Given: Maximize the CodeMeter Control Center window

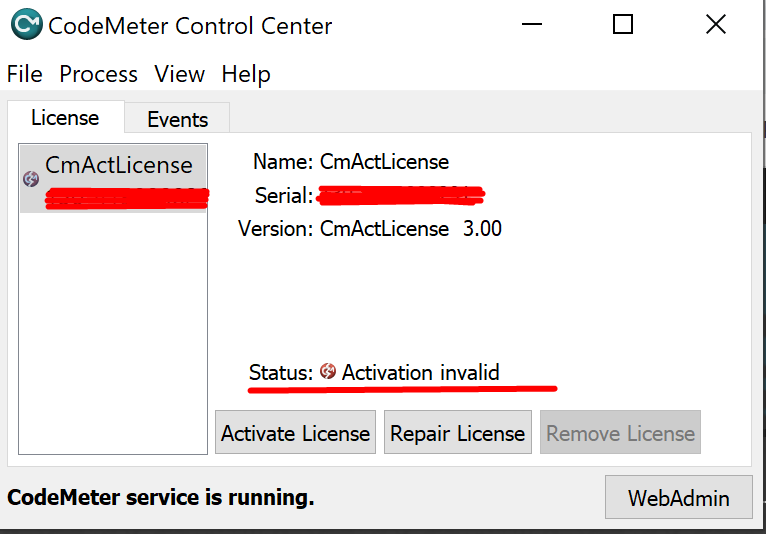Looking at the screenshot, I should (x=623, y=24).
